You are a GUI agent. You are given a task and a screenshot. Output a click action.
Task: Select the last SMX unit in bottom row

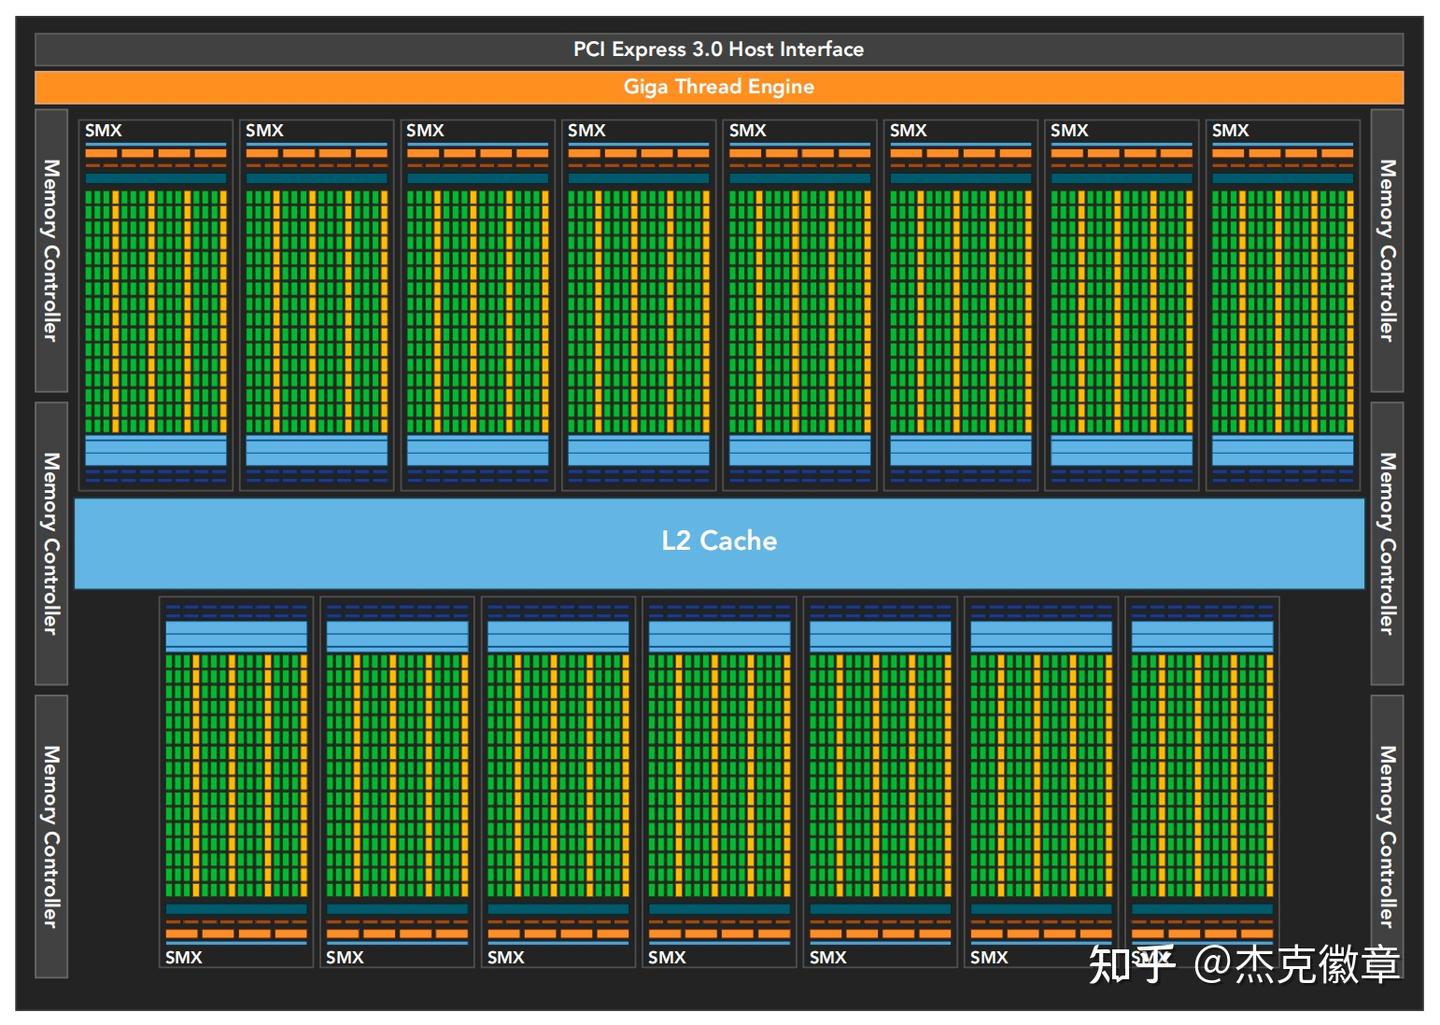click(1203, 782)
